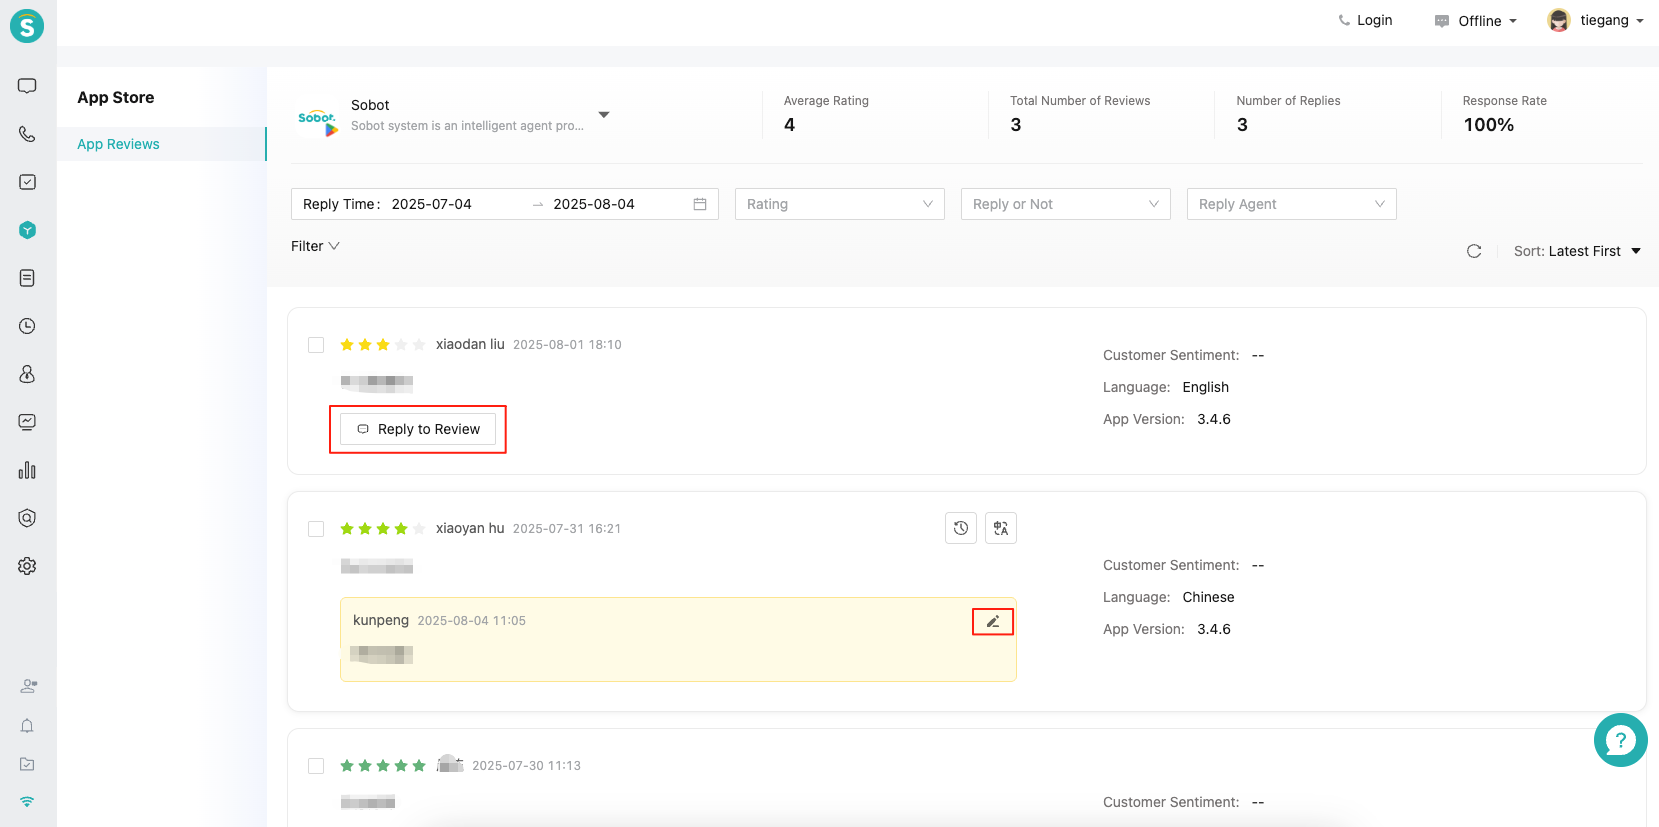Image resolution: width=1659 pixels, height=827 pixels.
Task: Open the settings gear in the left sidebar
Action: [x=27, y=566]
